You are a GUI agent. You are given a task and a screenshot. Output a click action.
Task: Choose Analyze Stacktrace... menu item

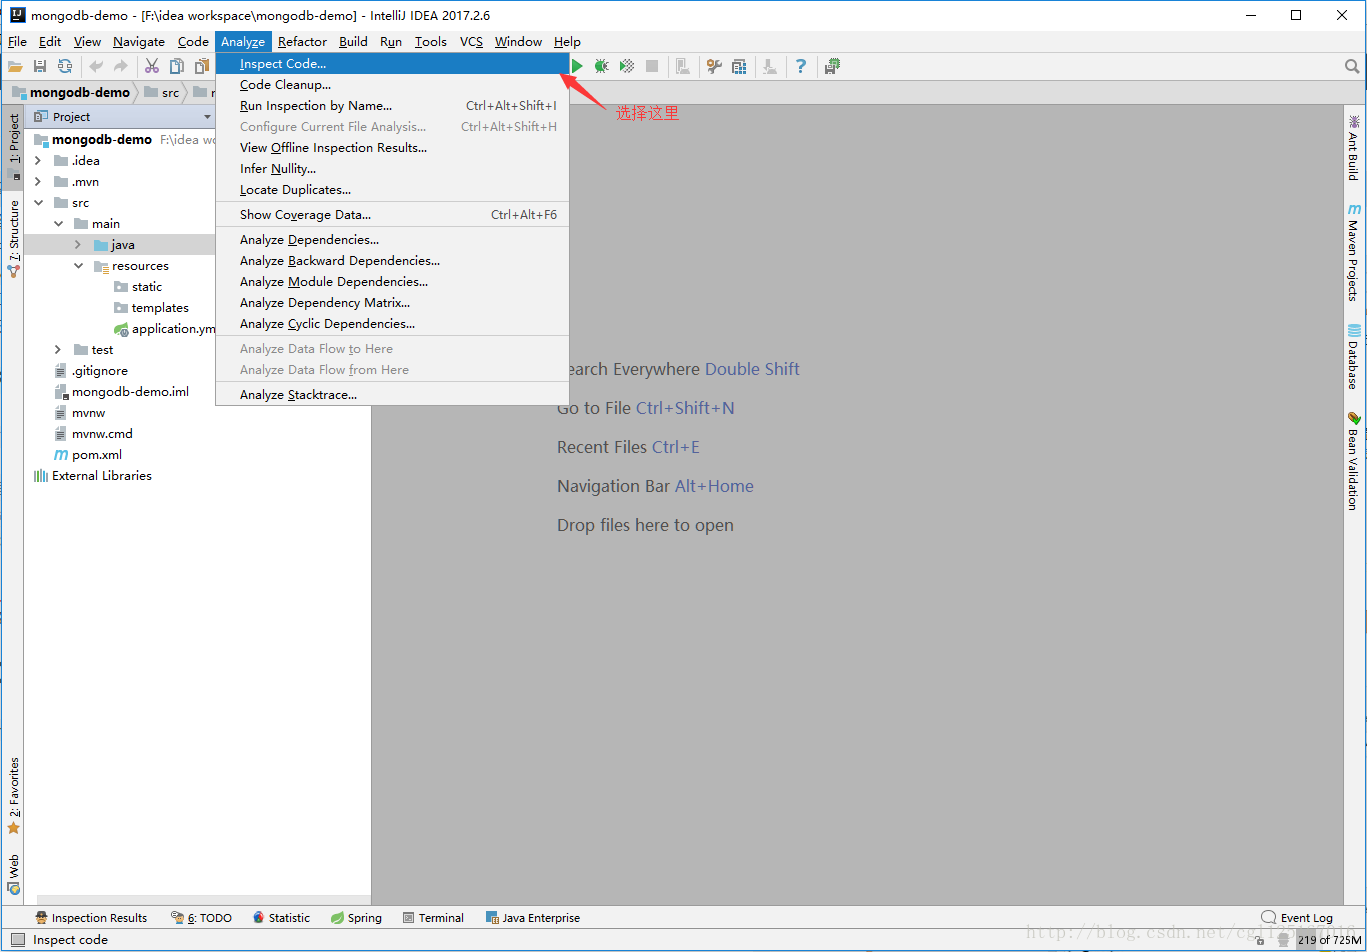(x=392, y=395)
